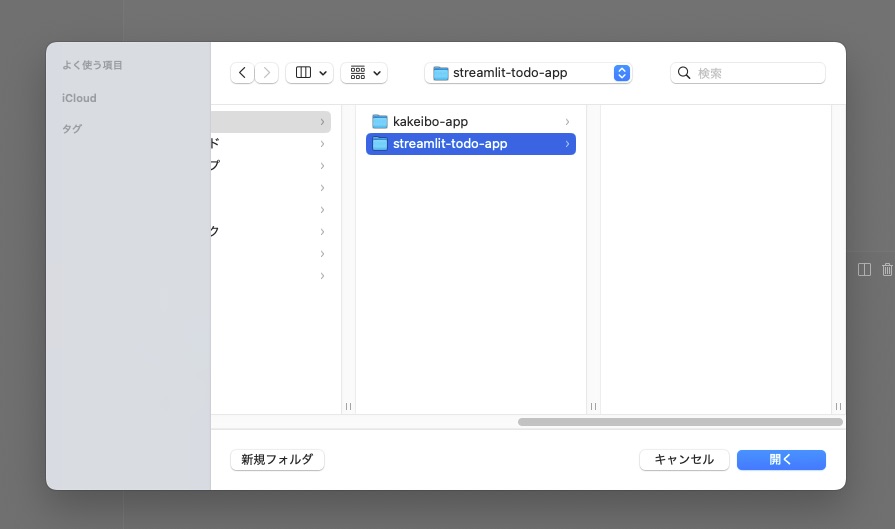The image size is (895, 529).
Task: Click the trash icon behind the dialog
Action: pos(887,269)
